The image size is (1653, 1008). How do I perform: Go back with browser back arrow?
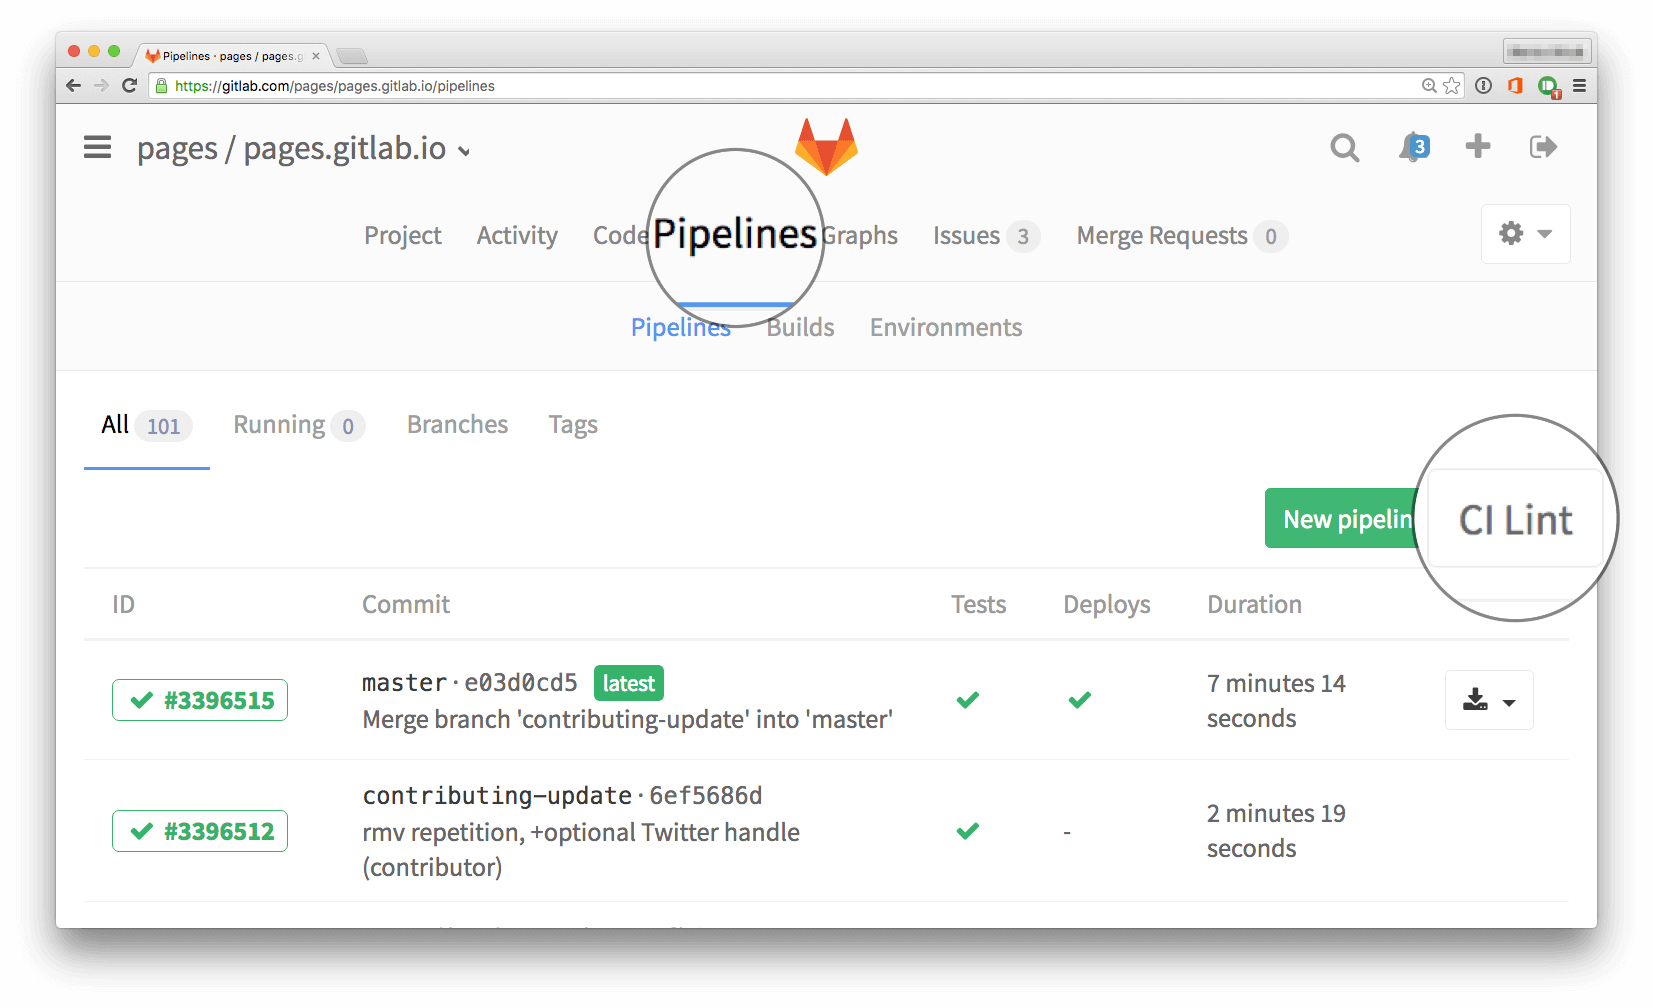click(x=73, y=86)
